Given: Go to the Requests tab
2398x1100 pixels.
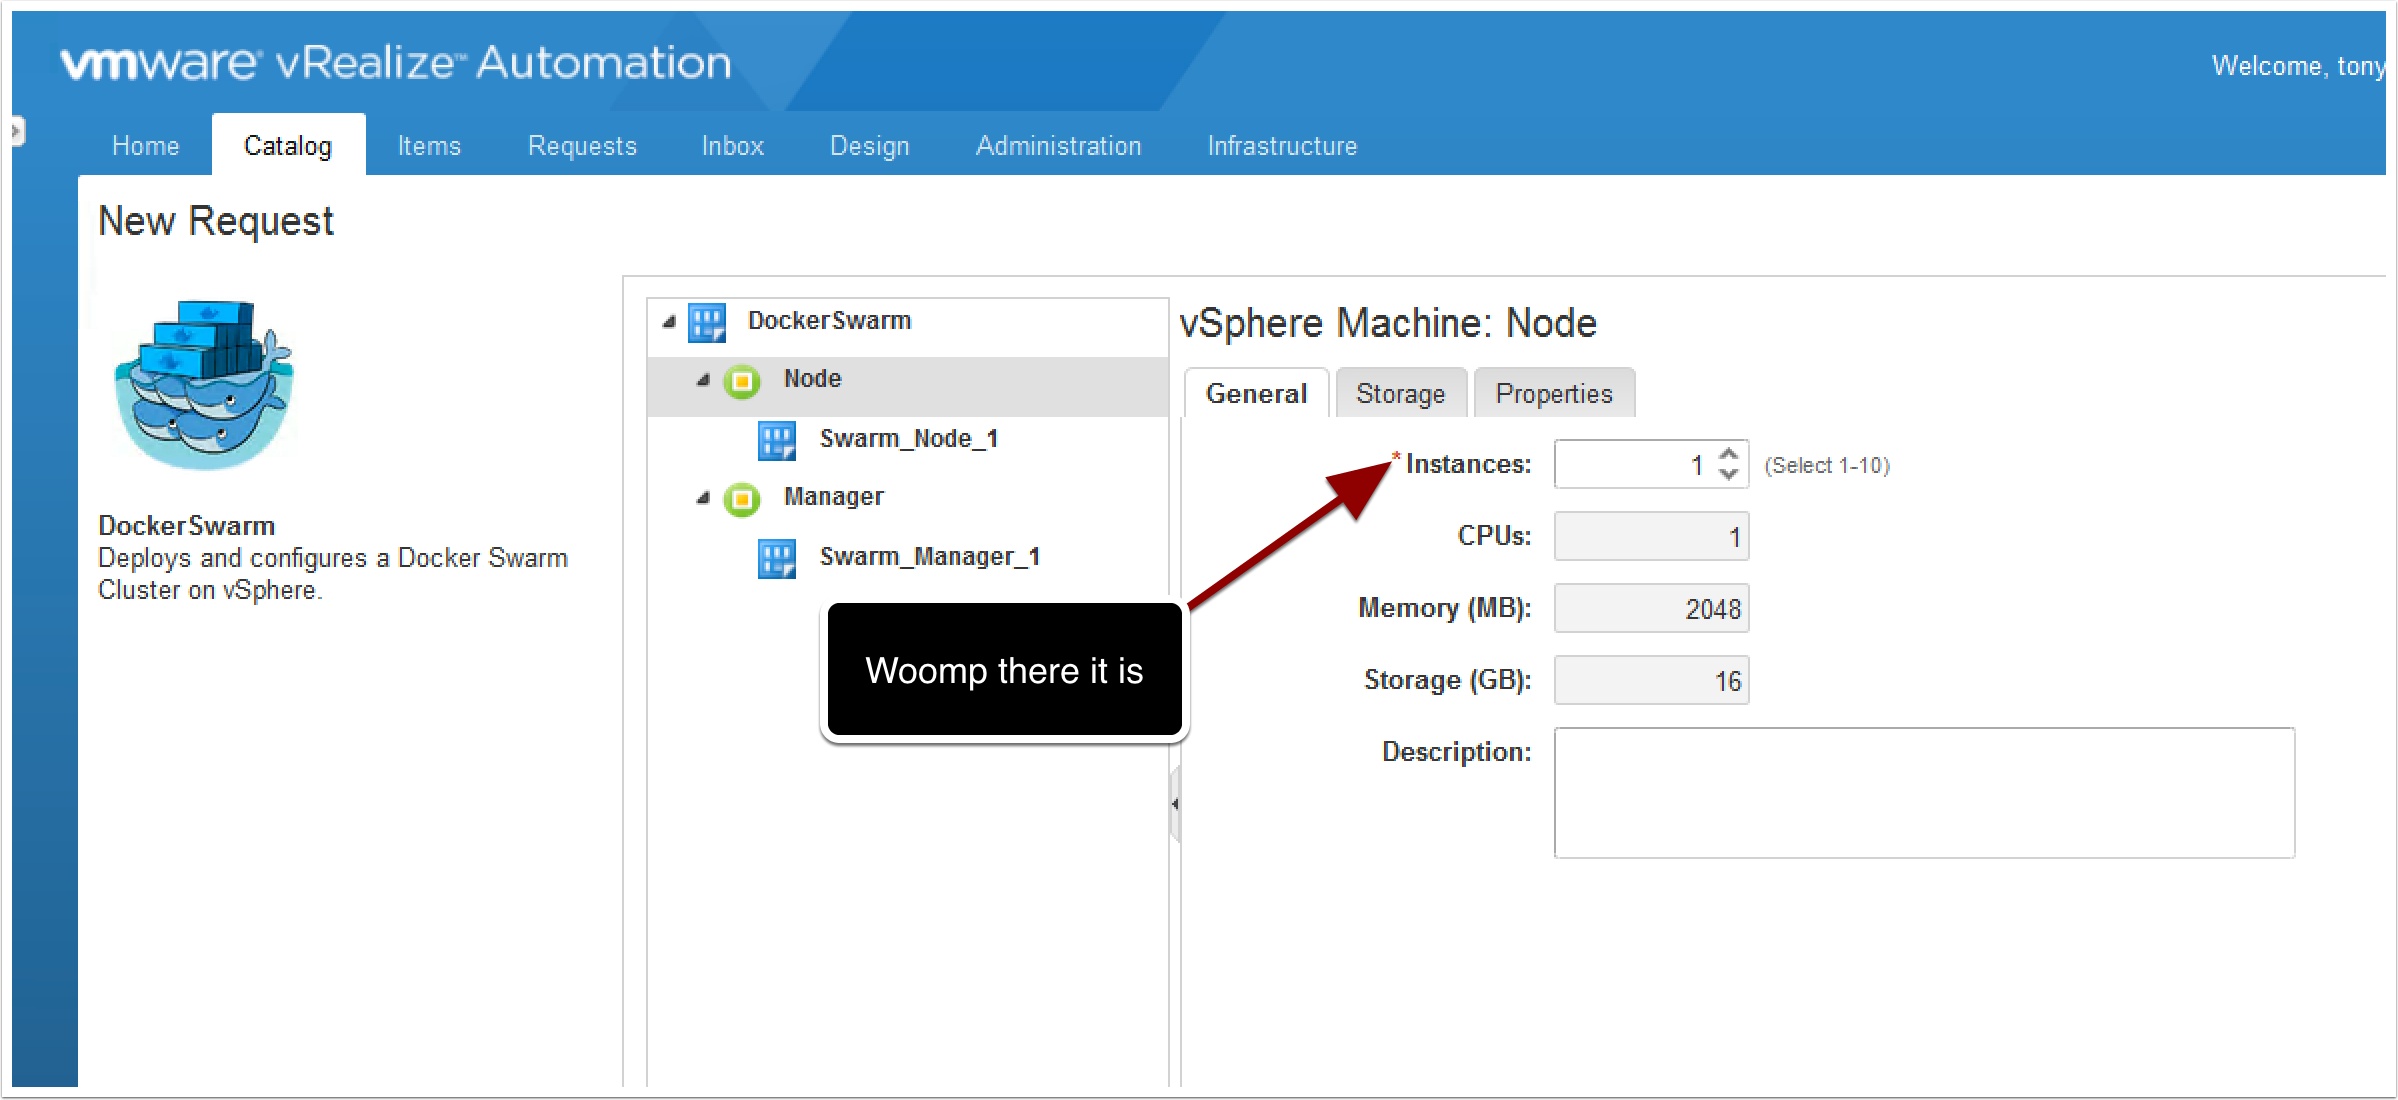Looking at the screenshot, I should (582, 146).
